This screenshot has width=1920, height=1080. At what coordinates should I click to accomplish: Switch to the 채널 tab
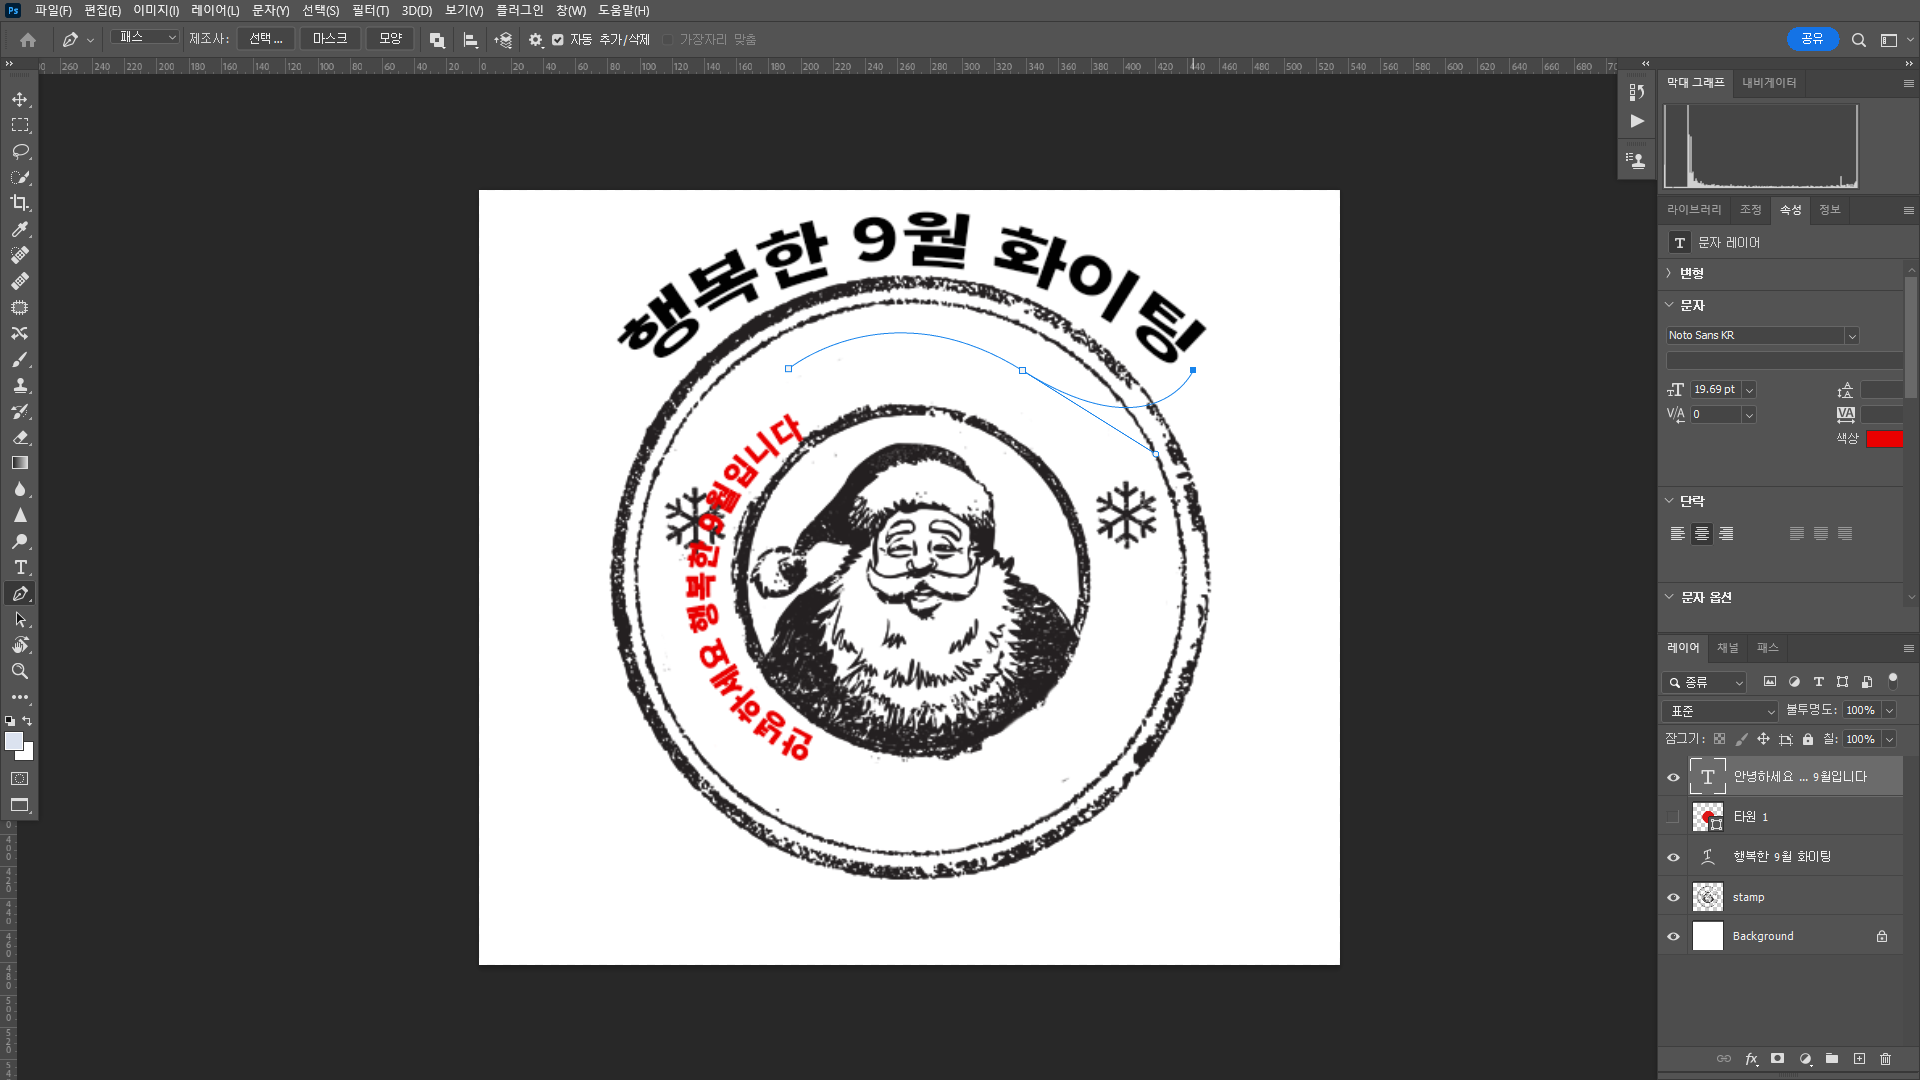(1727, 648)
